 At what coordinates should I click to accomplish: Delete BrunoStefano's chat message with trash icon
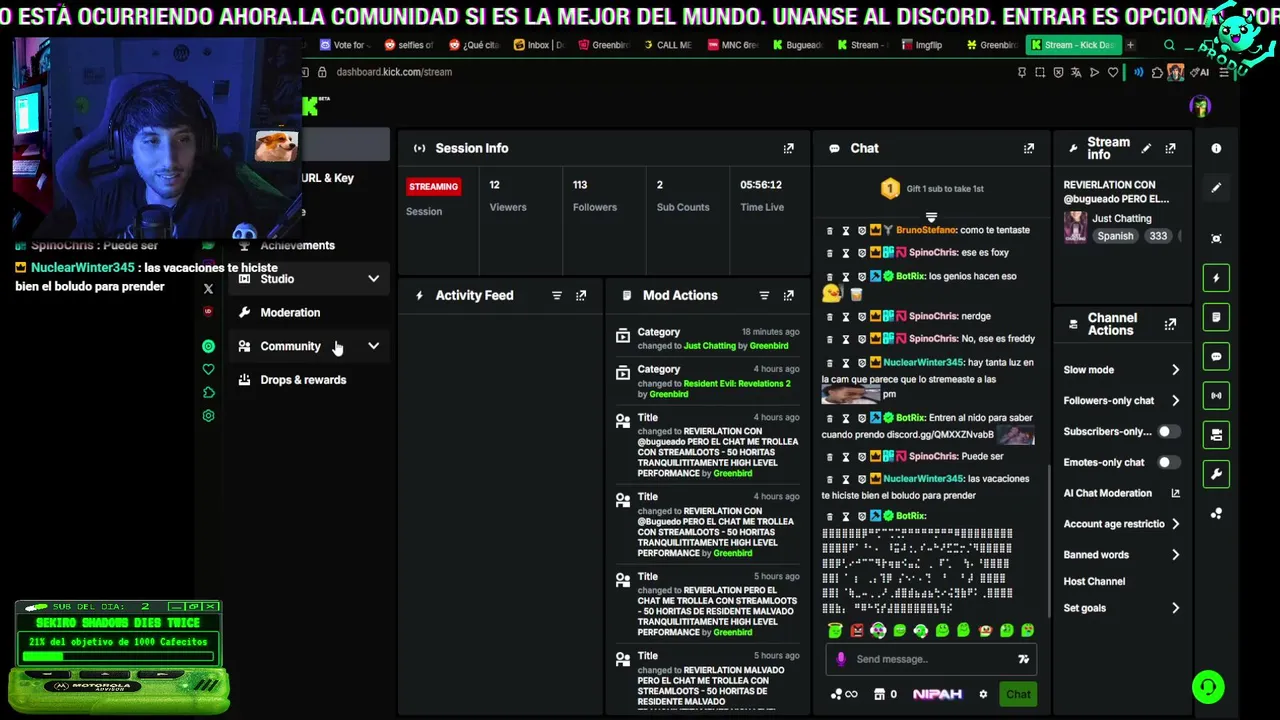tap(829, 230)
